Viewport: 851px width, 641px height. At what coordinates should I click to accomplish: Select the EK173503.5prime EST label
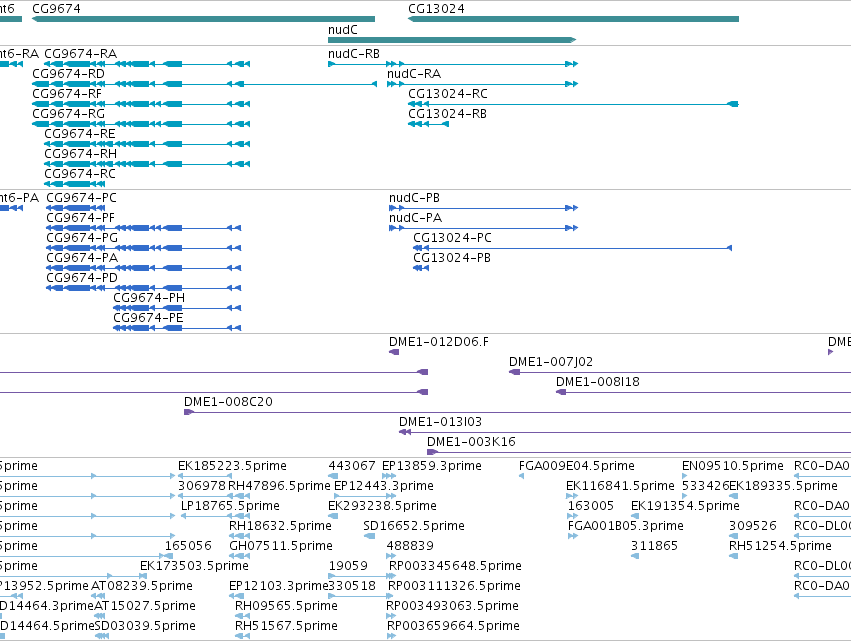click(x=194, y=566)
